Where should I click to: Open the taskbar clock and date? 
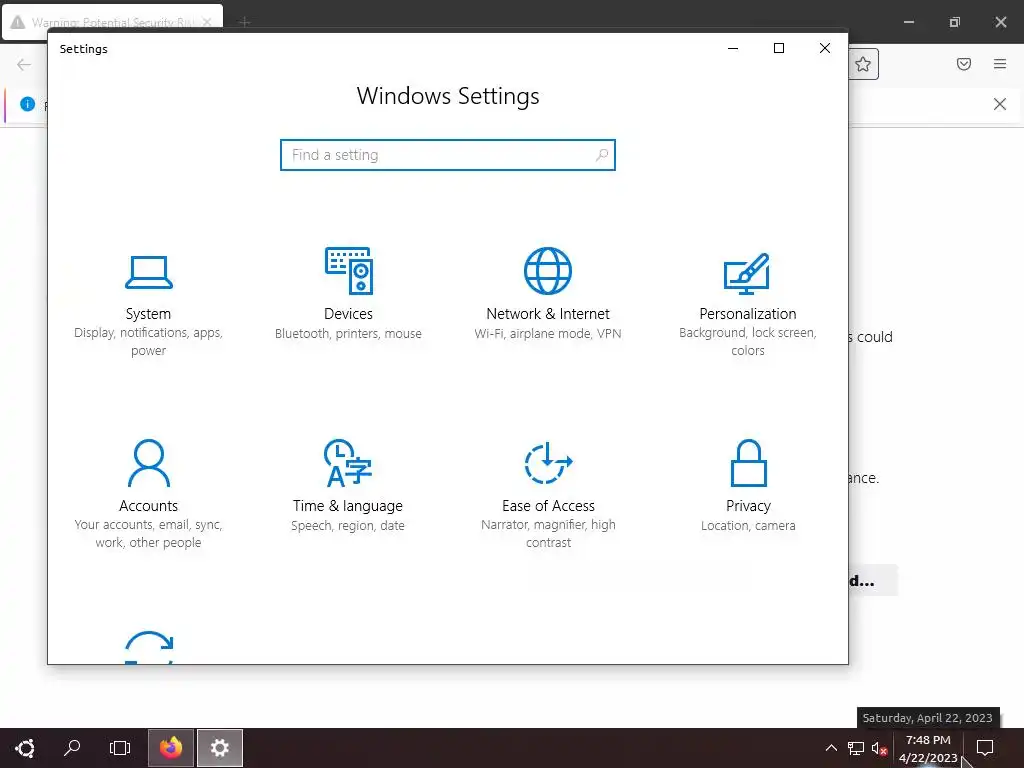coord(928,748)
